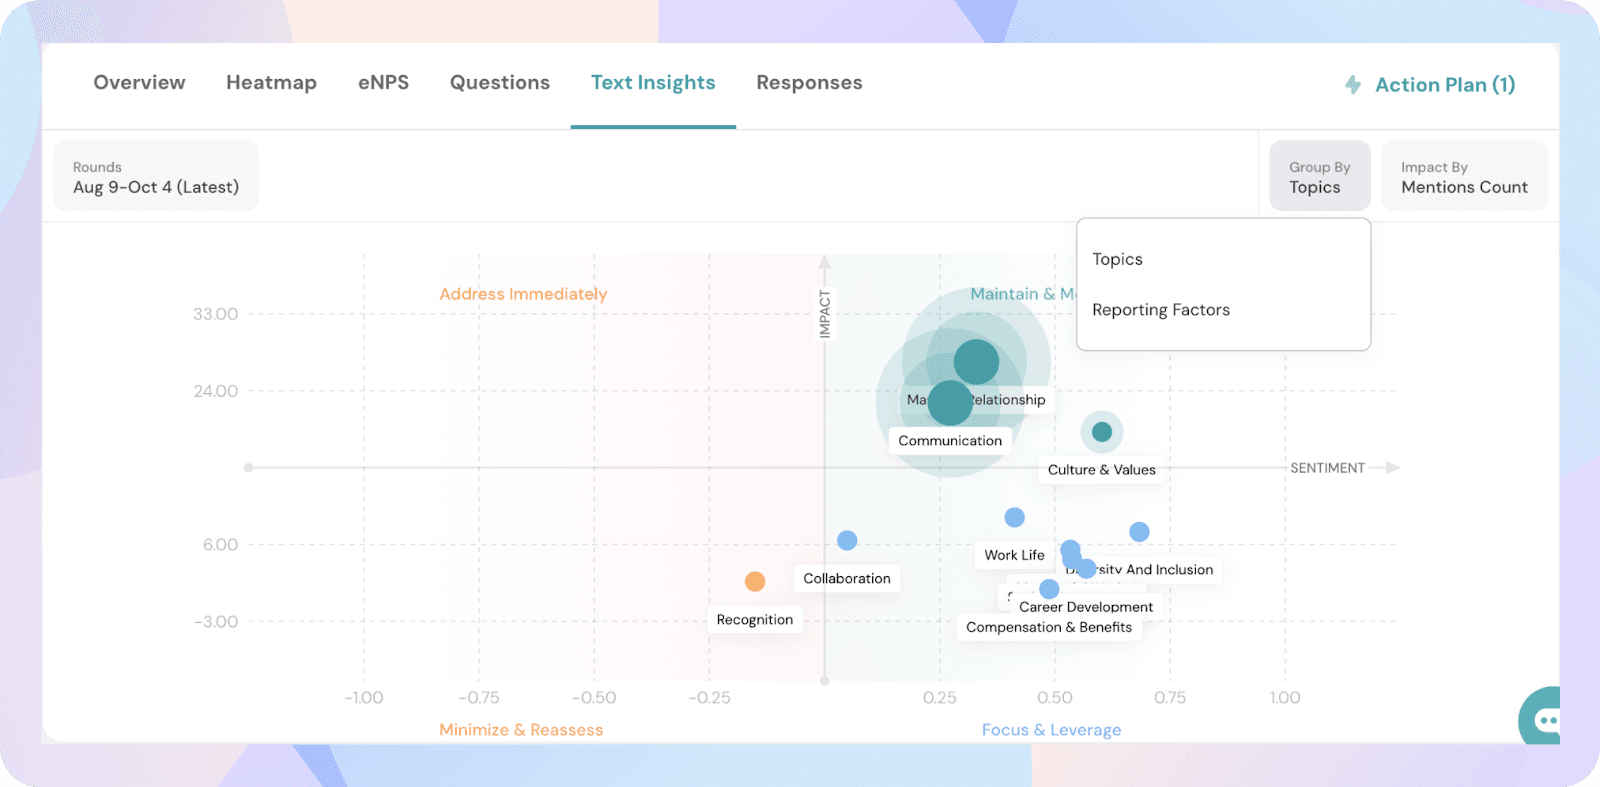Switch to the Questions tab

(x=499, y=83)
